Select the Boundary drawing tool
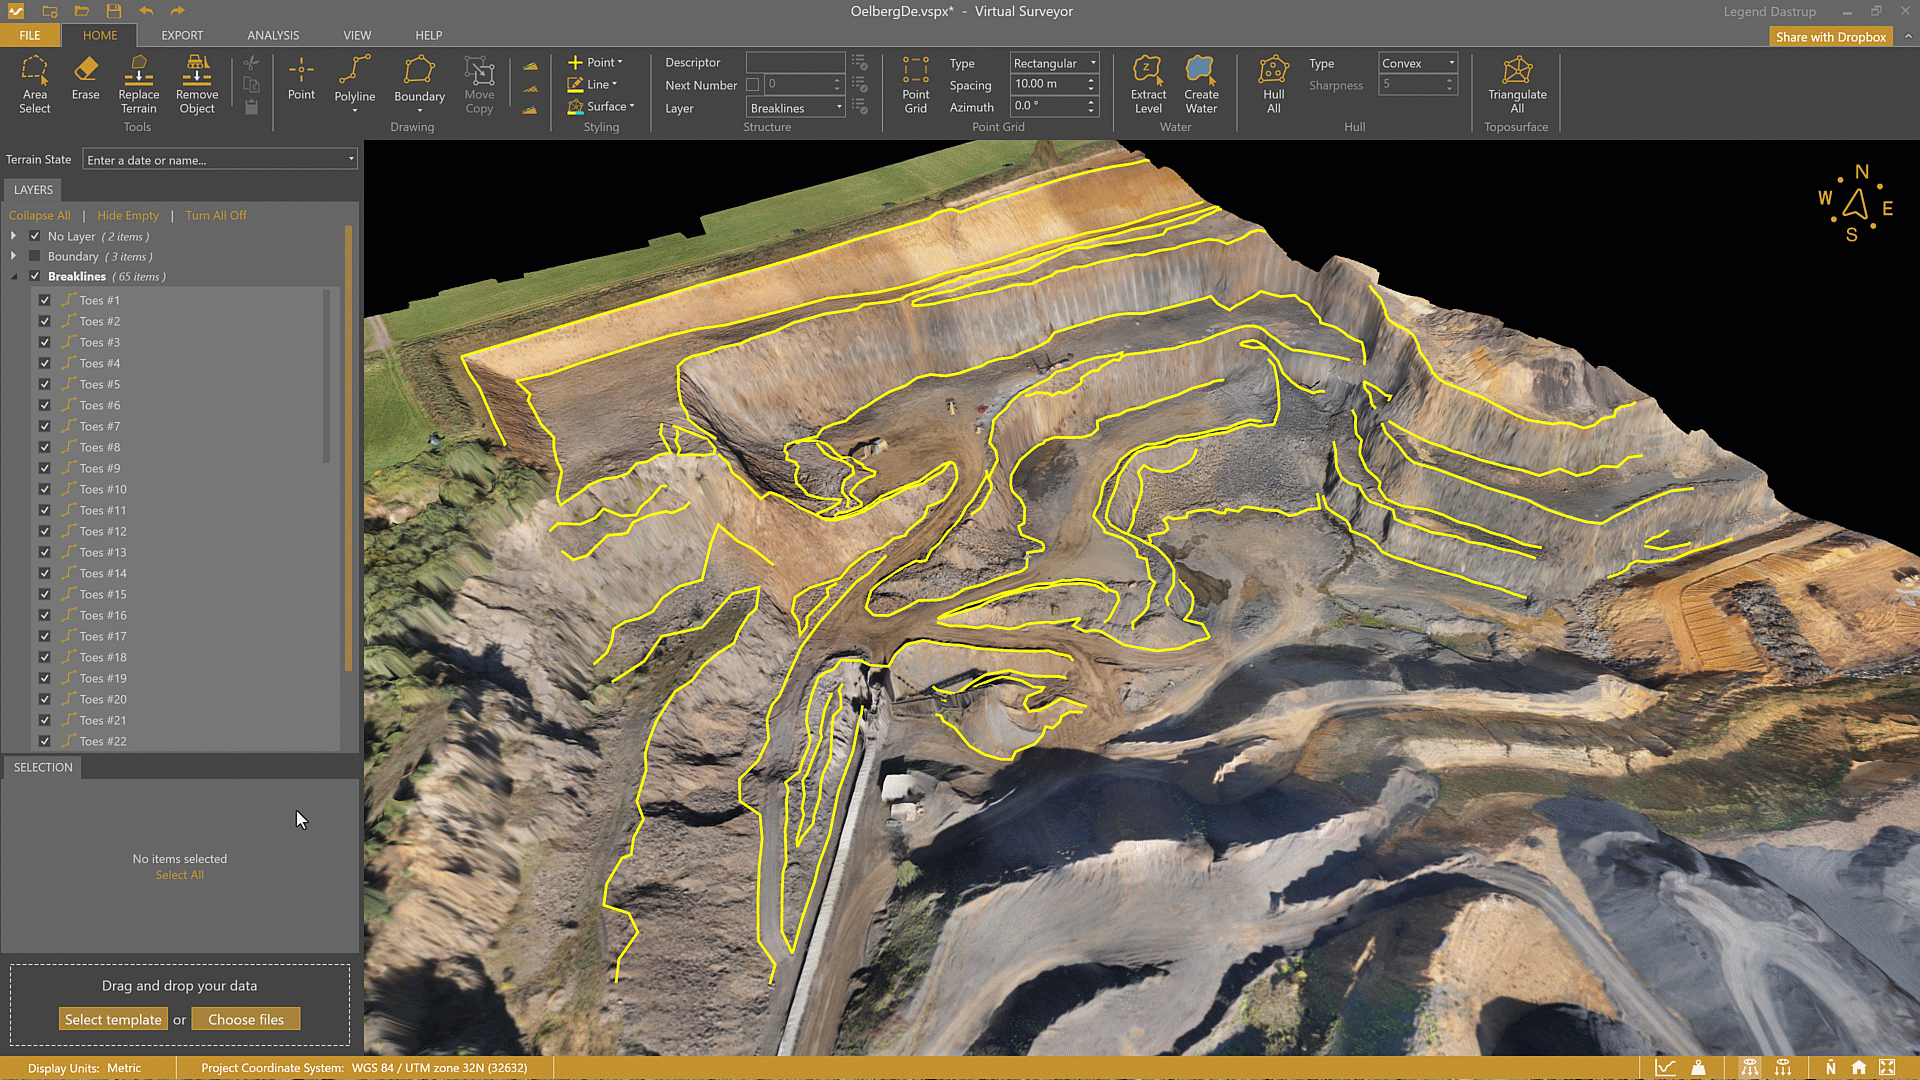Screen dimensions: 1920x1080 (x=419, y=78)
